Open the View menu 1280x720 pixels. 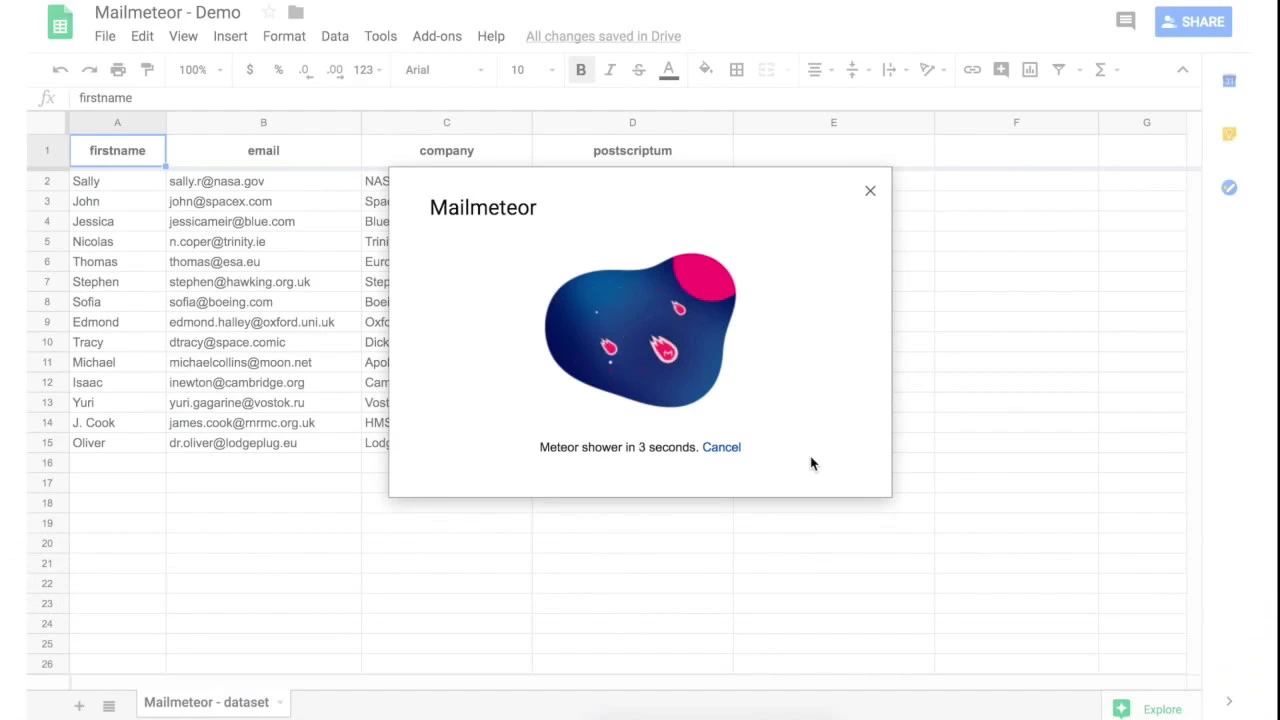pos(183,36)
